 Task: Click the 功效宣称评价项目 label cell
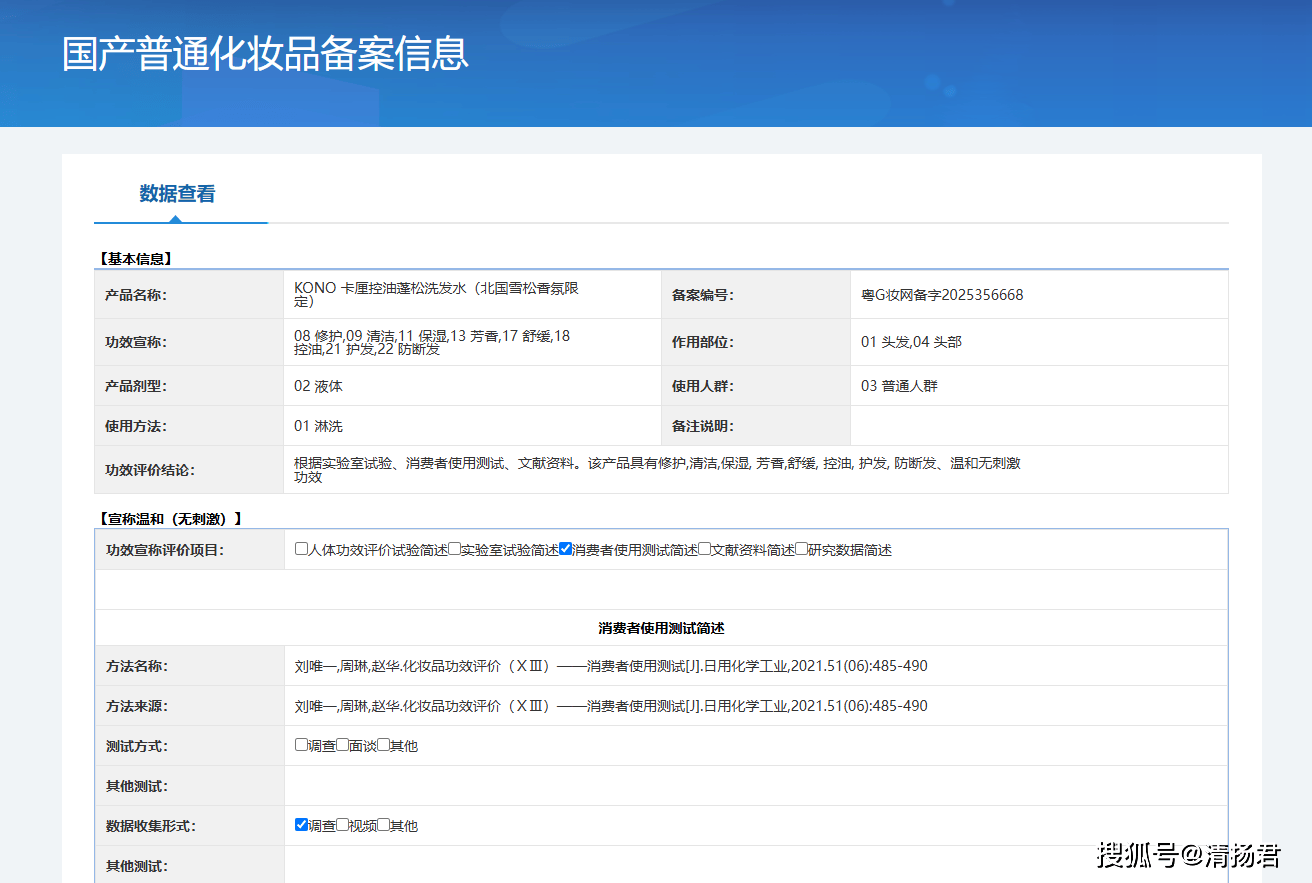(x=190, y=550)
